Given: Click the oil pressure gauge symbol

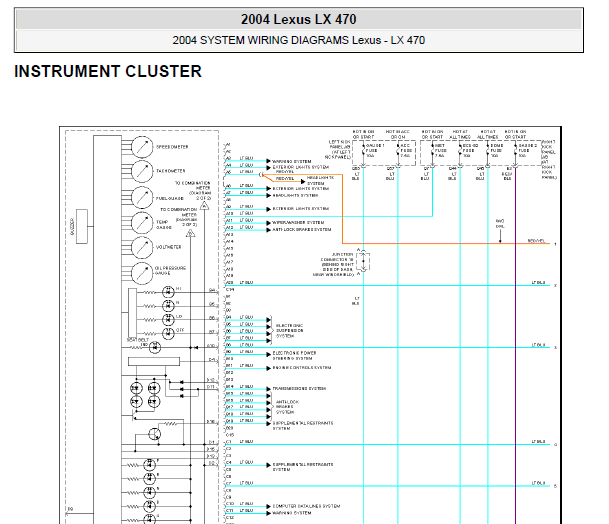Looking at the screenshot, I should pos(142,273).
